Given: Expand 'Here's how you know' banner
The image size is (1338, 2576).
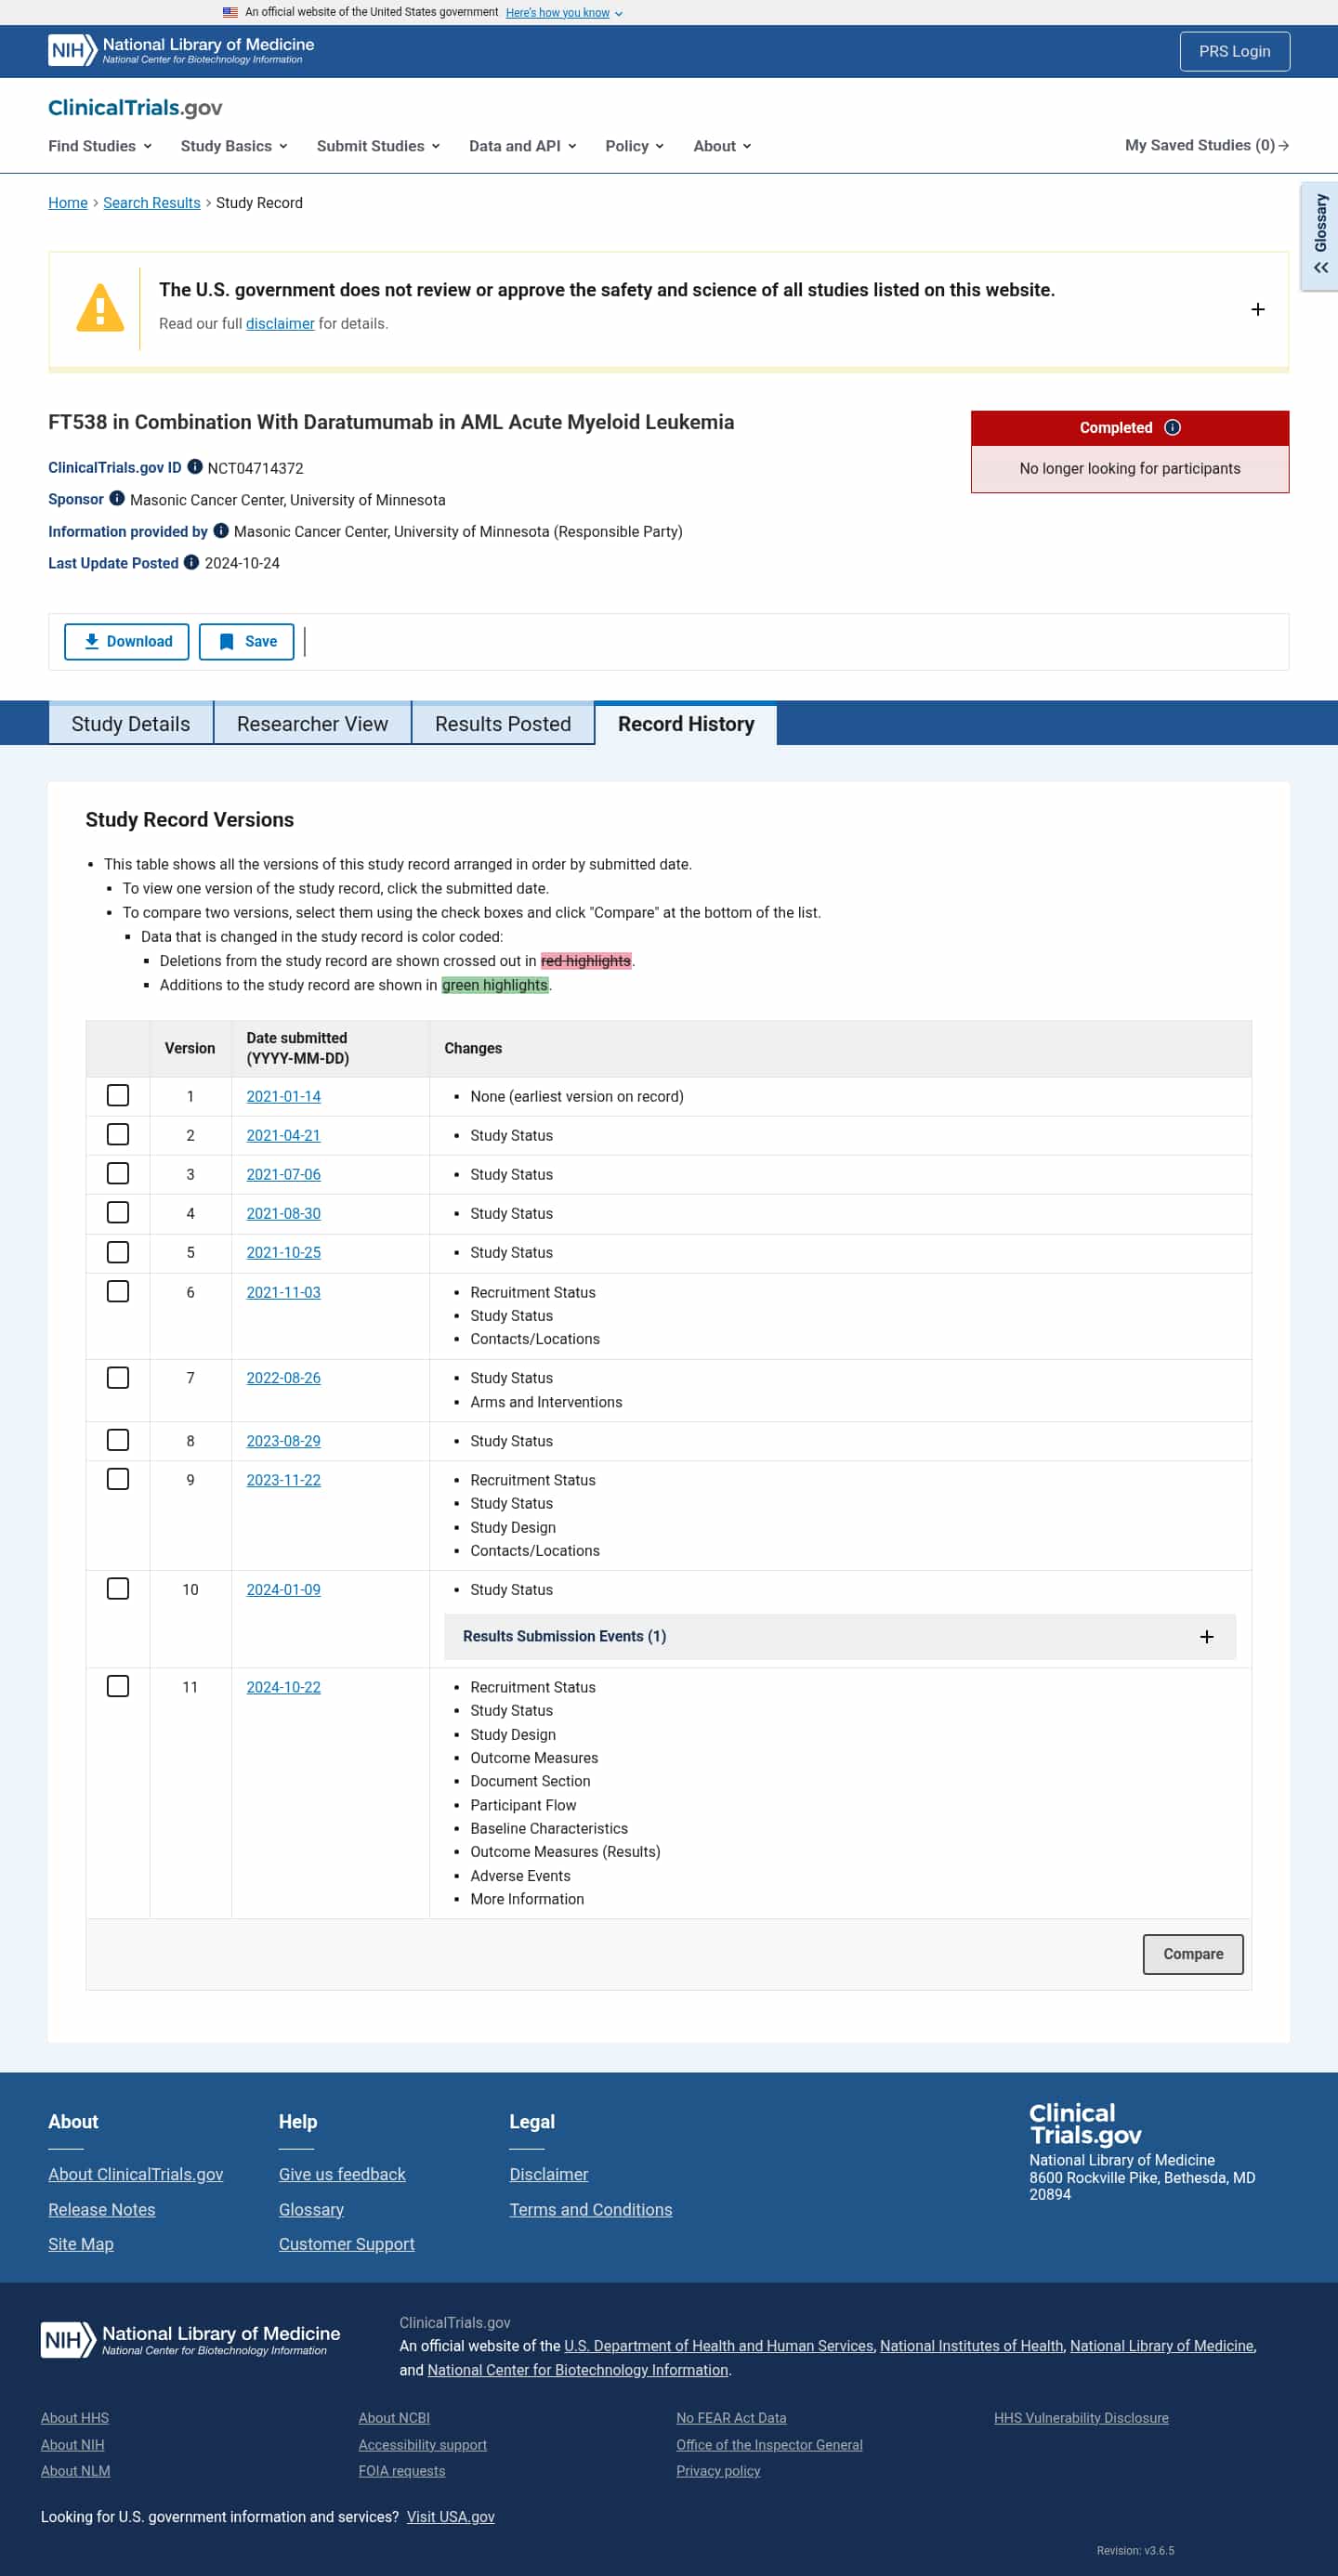Looking at the screenshot, I should [564, 13].
